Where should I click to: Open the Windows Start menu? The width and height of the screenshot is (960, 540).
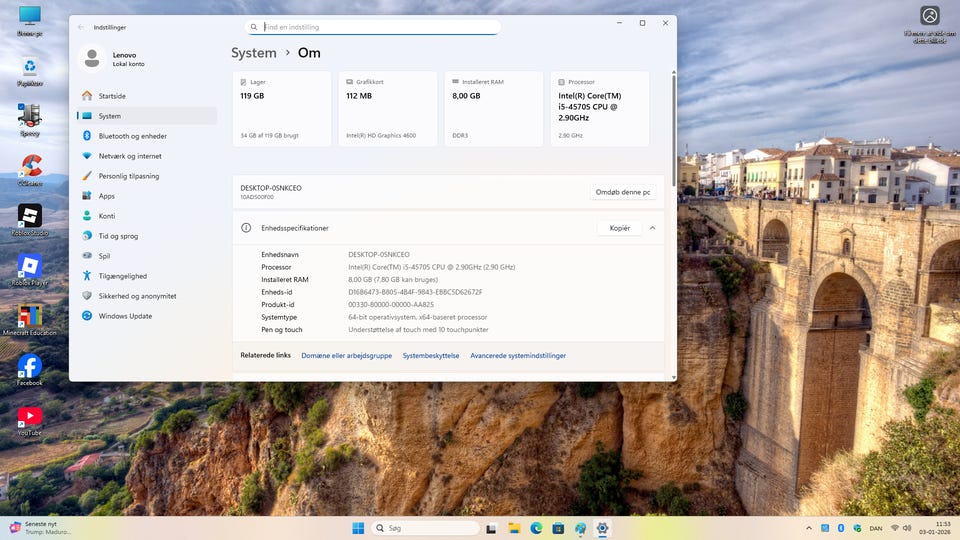click(358, 528)
